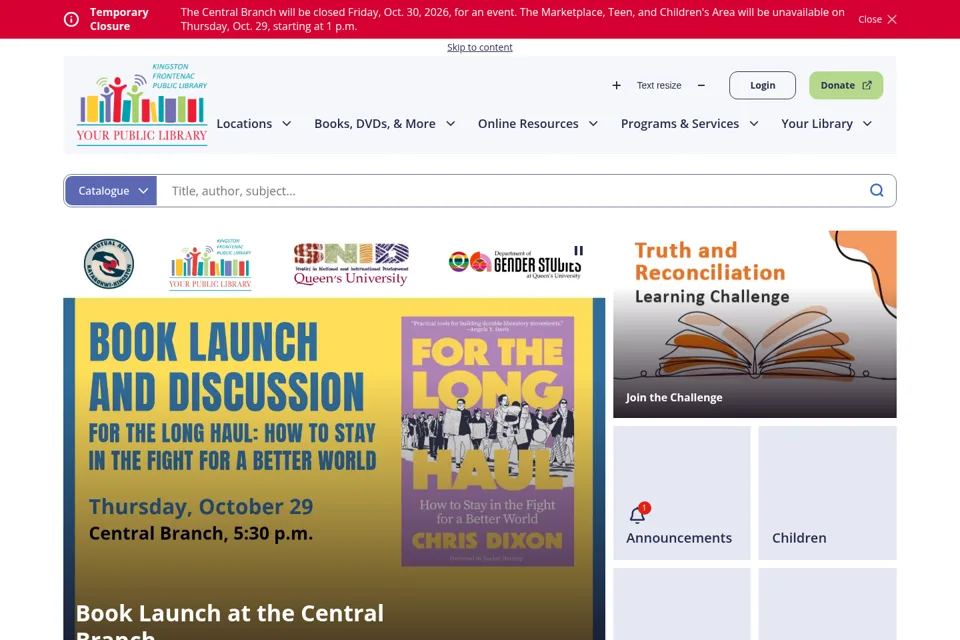Click the magnifying glass search icon
The height and width of the screenshot is (640, 960).
pos(877,190)
